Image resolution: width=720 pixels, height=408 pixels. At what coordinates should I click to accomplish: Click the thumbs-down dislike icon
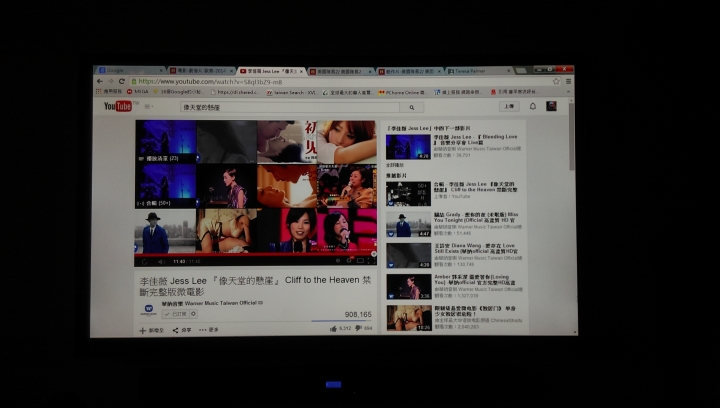(359, 328)
